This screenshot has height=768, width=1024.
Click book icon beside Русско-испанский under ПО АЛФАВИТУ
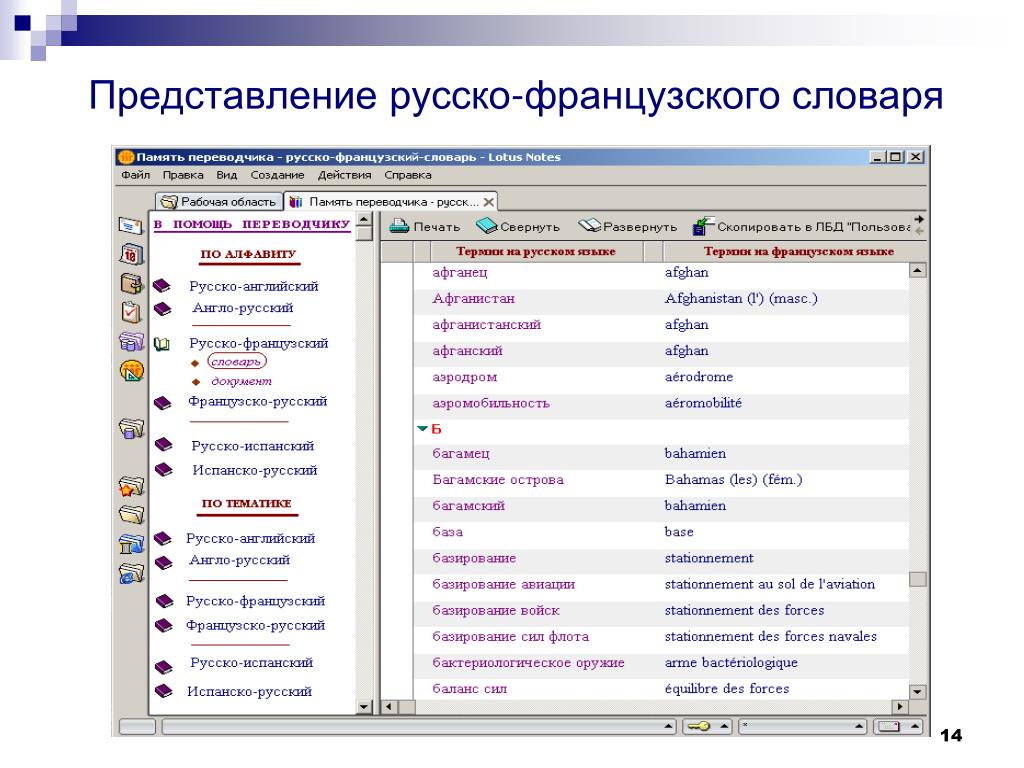click(x=163, y=445)
